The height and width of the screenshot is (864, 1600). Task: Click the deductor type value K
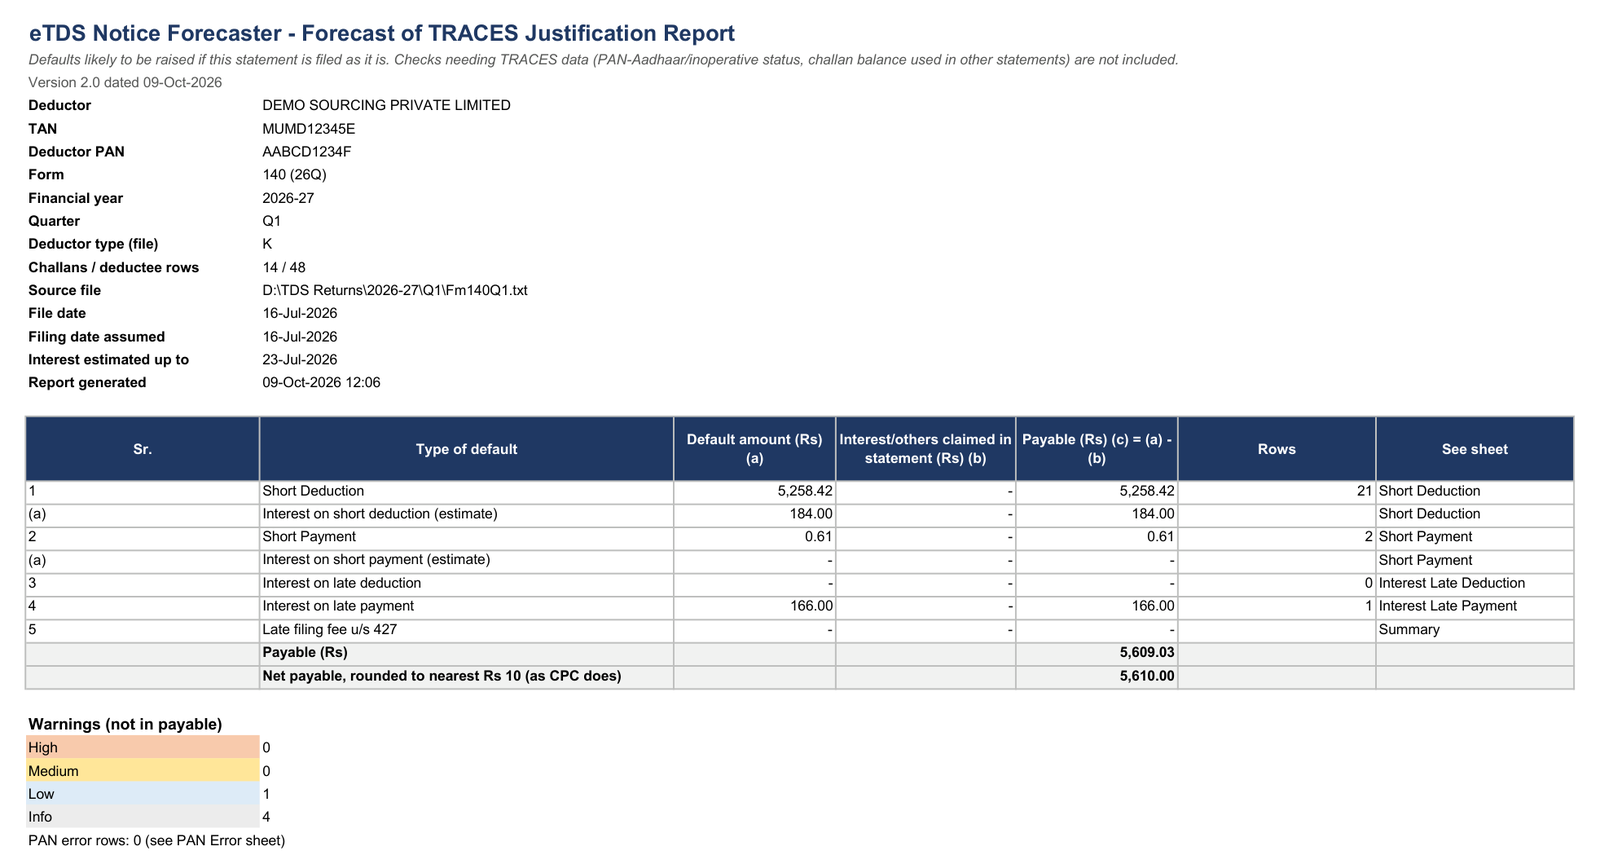click(x=267, y=244)
